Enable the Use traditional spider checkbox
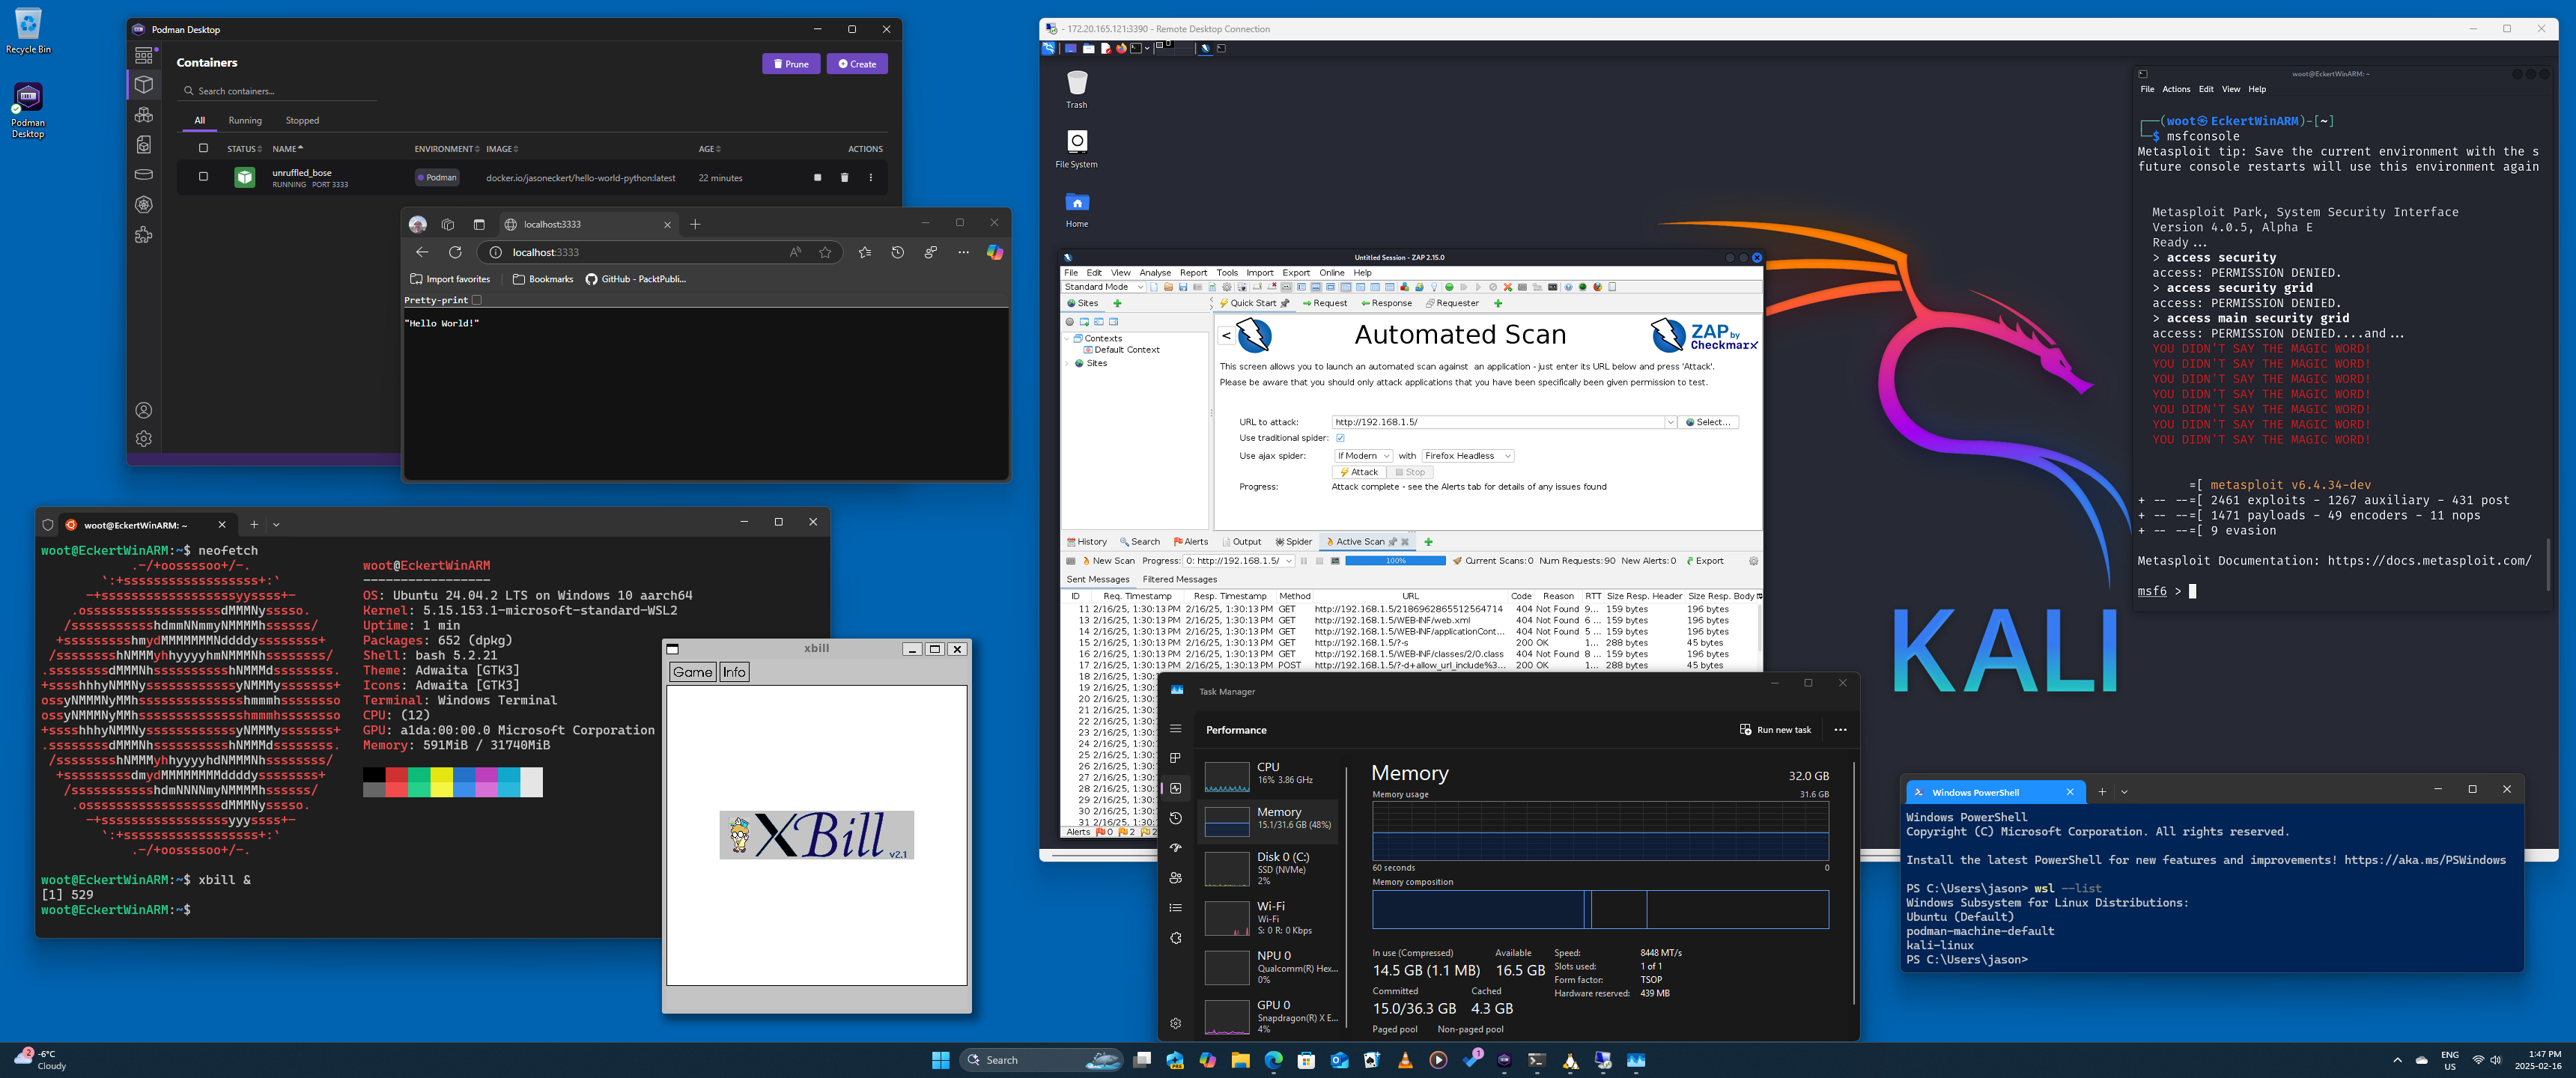 [1340, 438]
